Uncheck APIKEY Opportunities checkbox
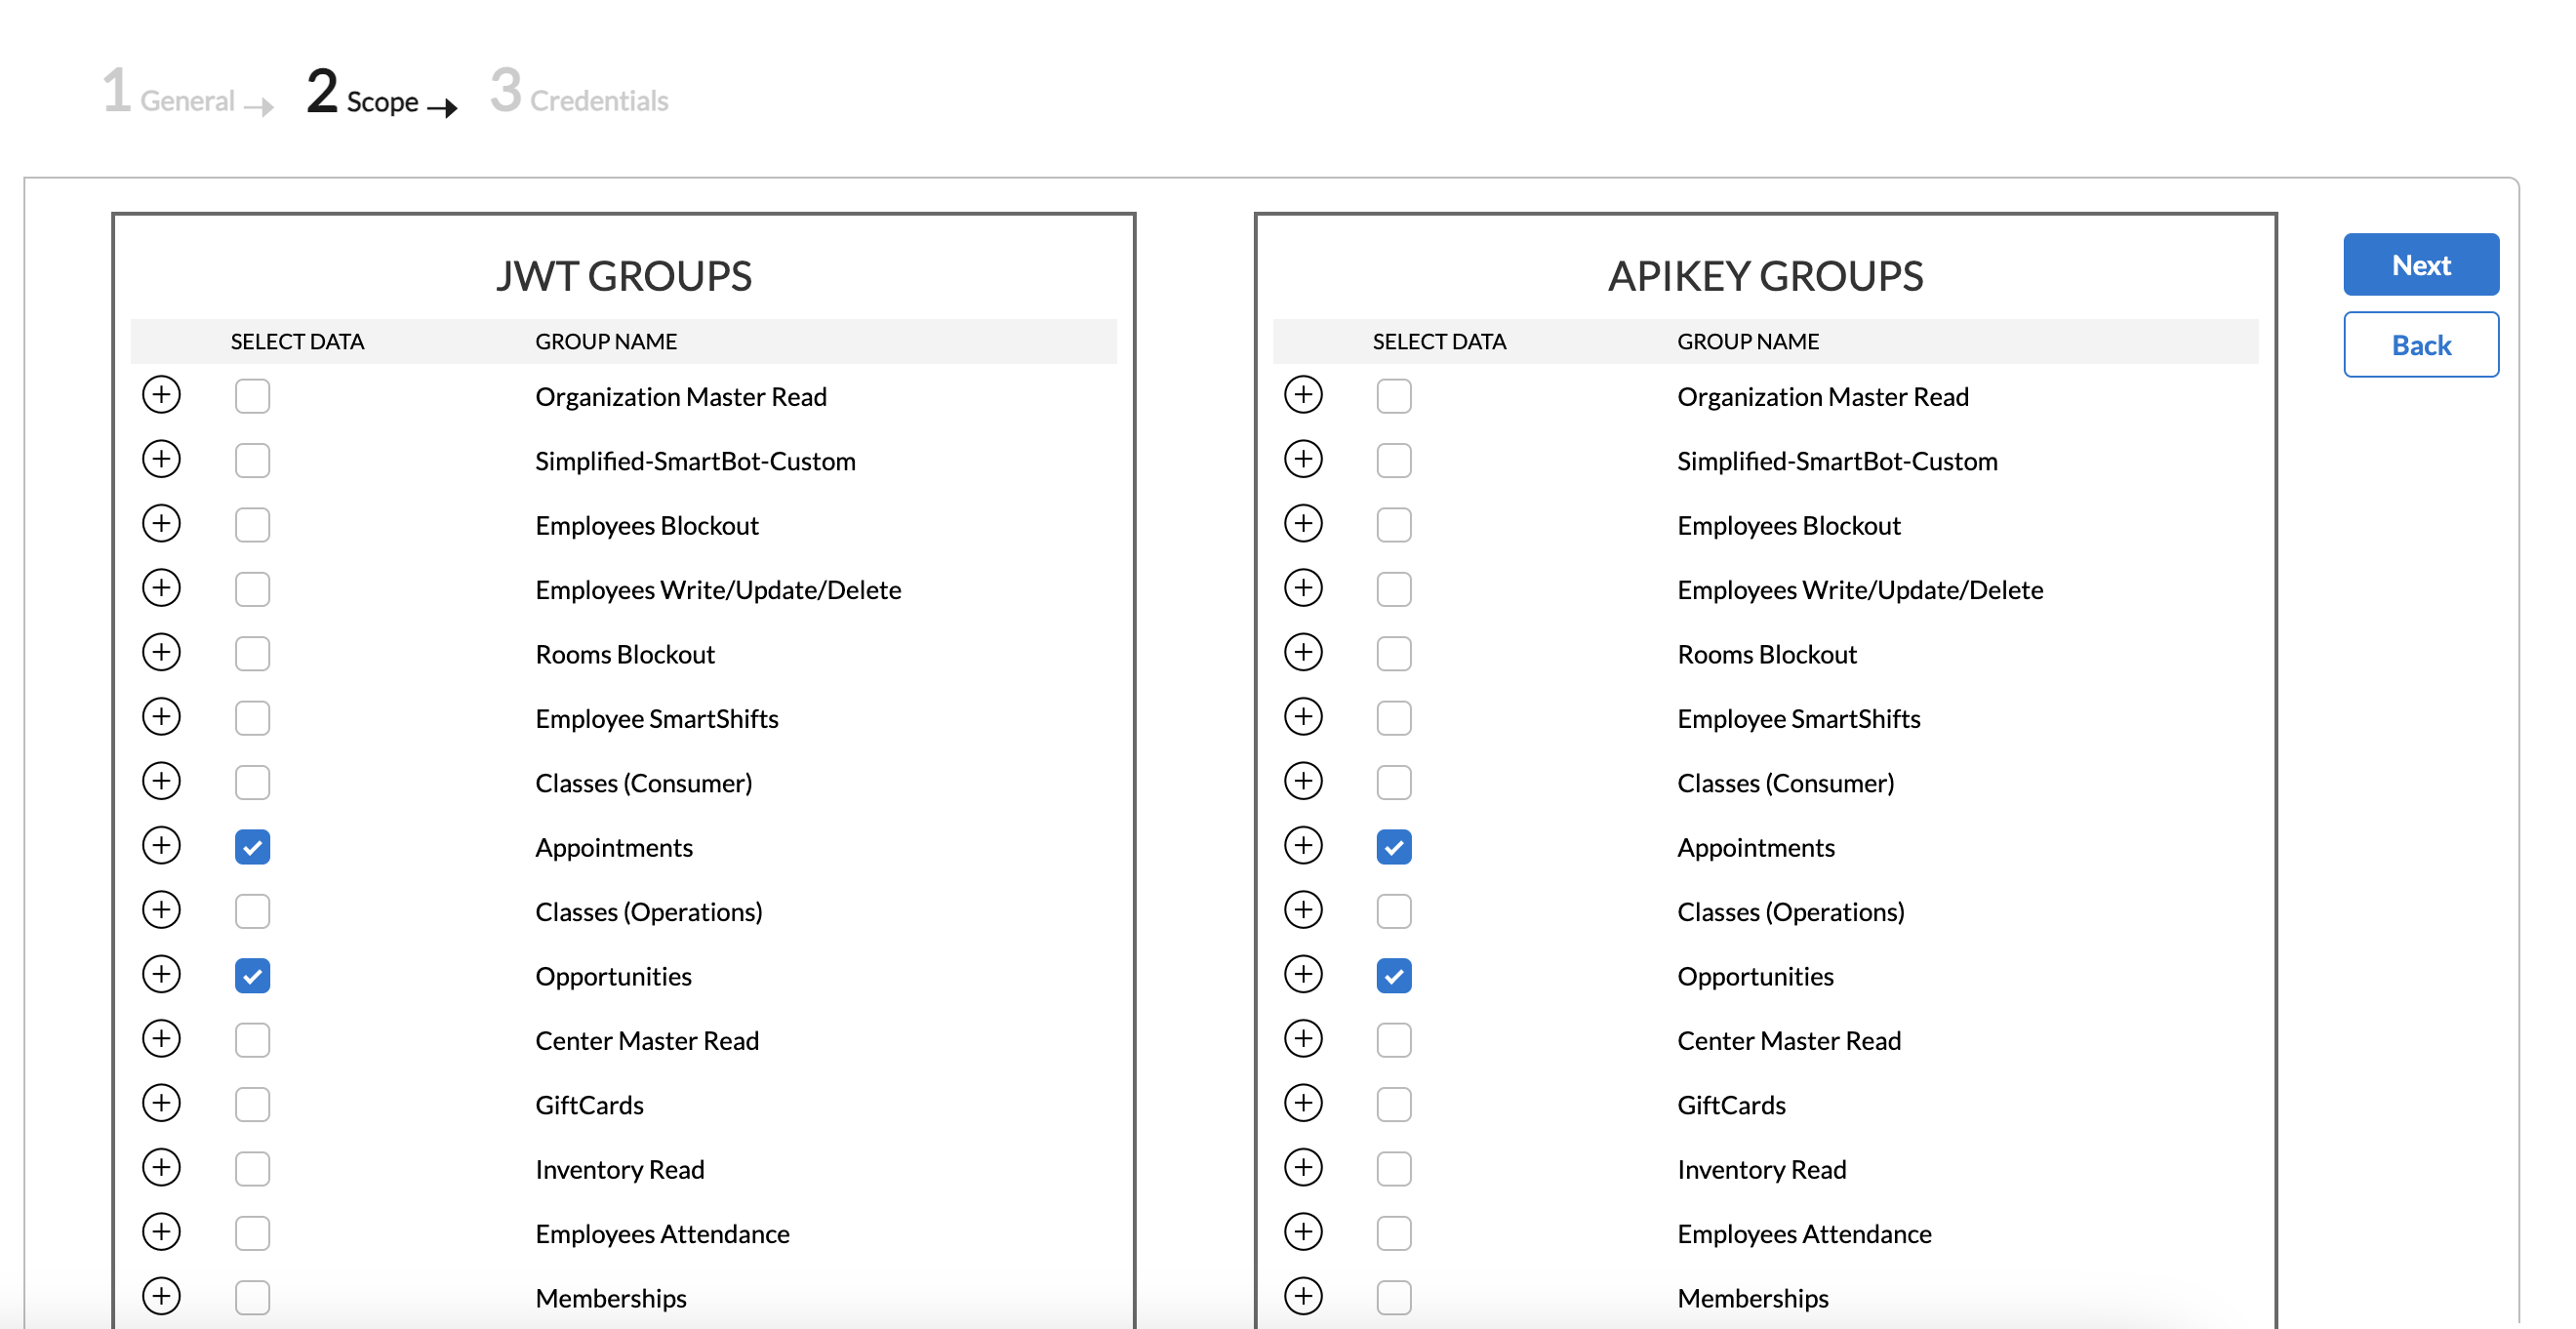Image resolution: width=2576 pixels, height=1329 pixels. tap(1394, 976)
